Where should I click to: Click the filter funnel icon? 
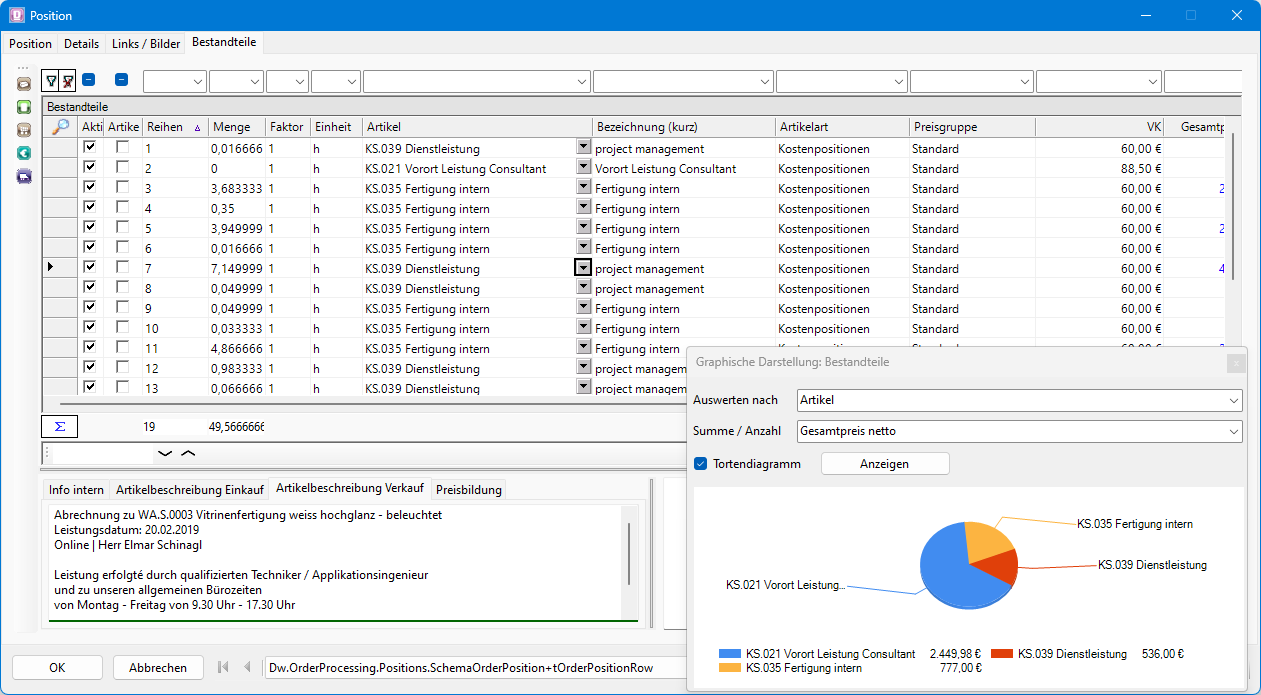pos(51,81)
